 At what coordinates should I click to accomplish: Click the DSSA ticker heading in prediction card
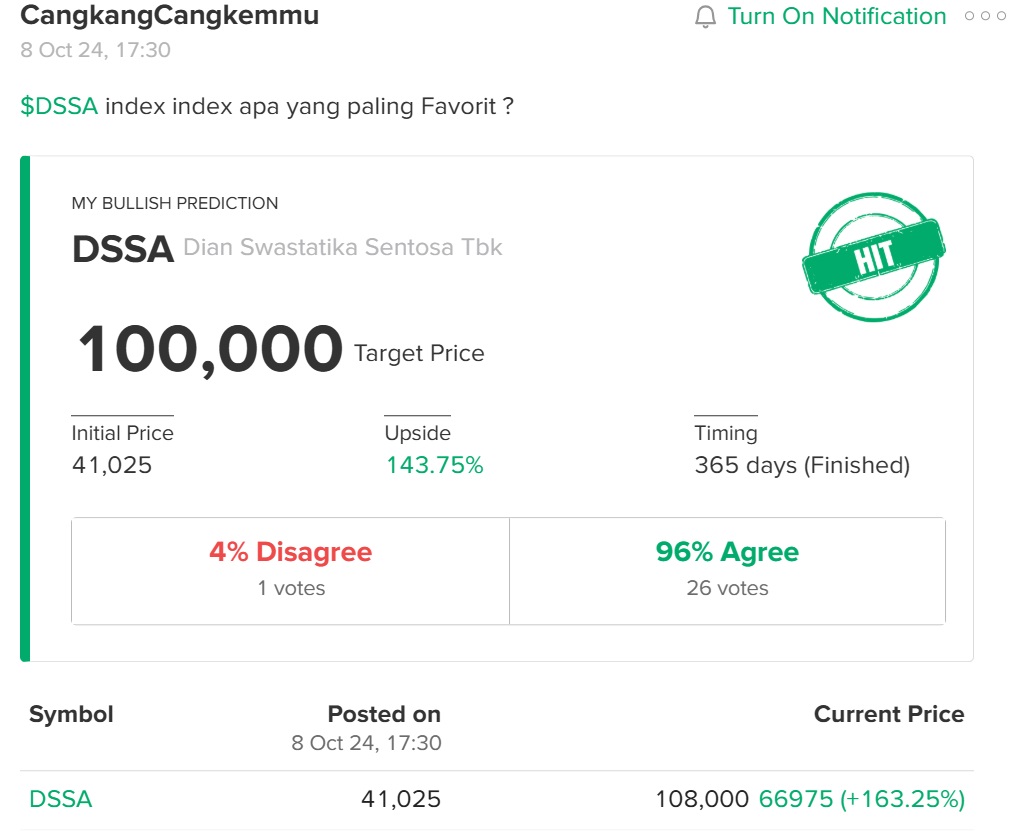pos(123,249)
